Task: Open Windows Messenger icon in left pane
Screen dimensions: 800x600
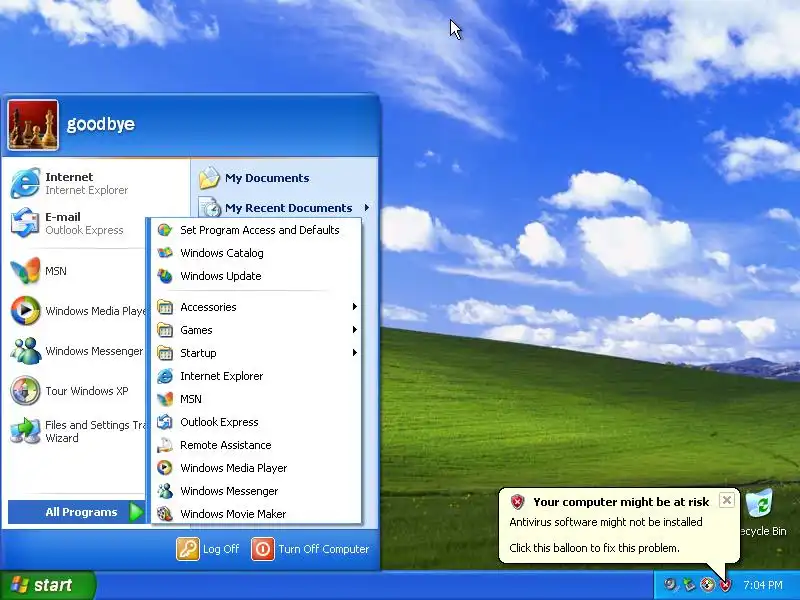Action: pos(25,351)
